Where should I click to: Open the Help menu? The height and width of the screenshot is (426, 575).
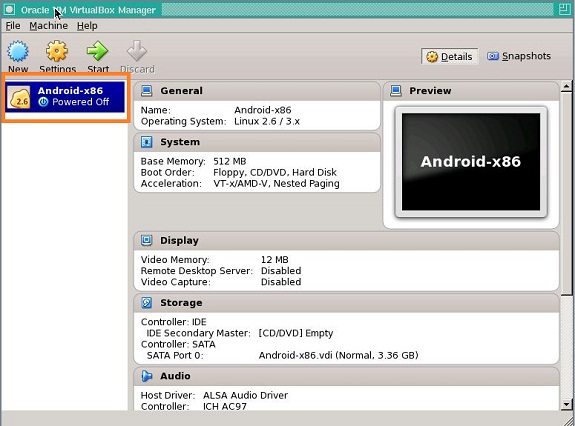87,26
